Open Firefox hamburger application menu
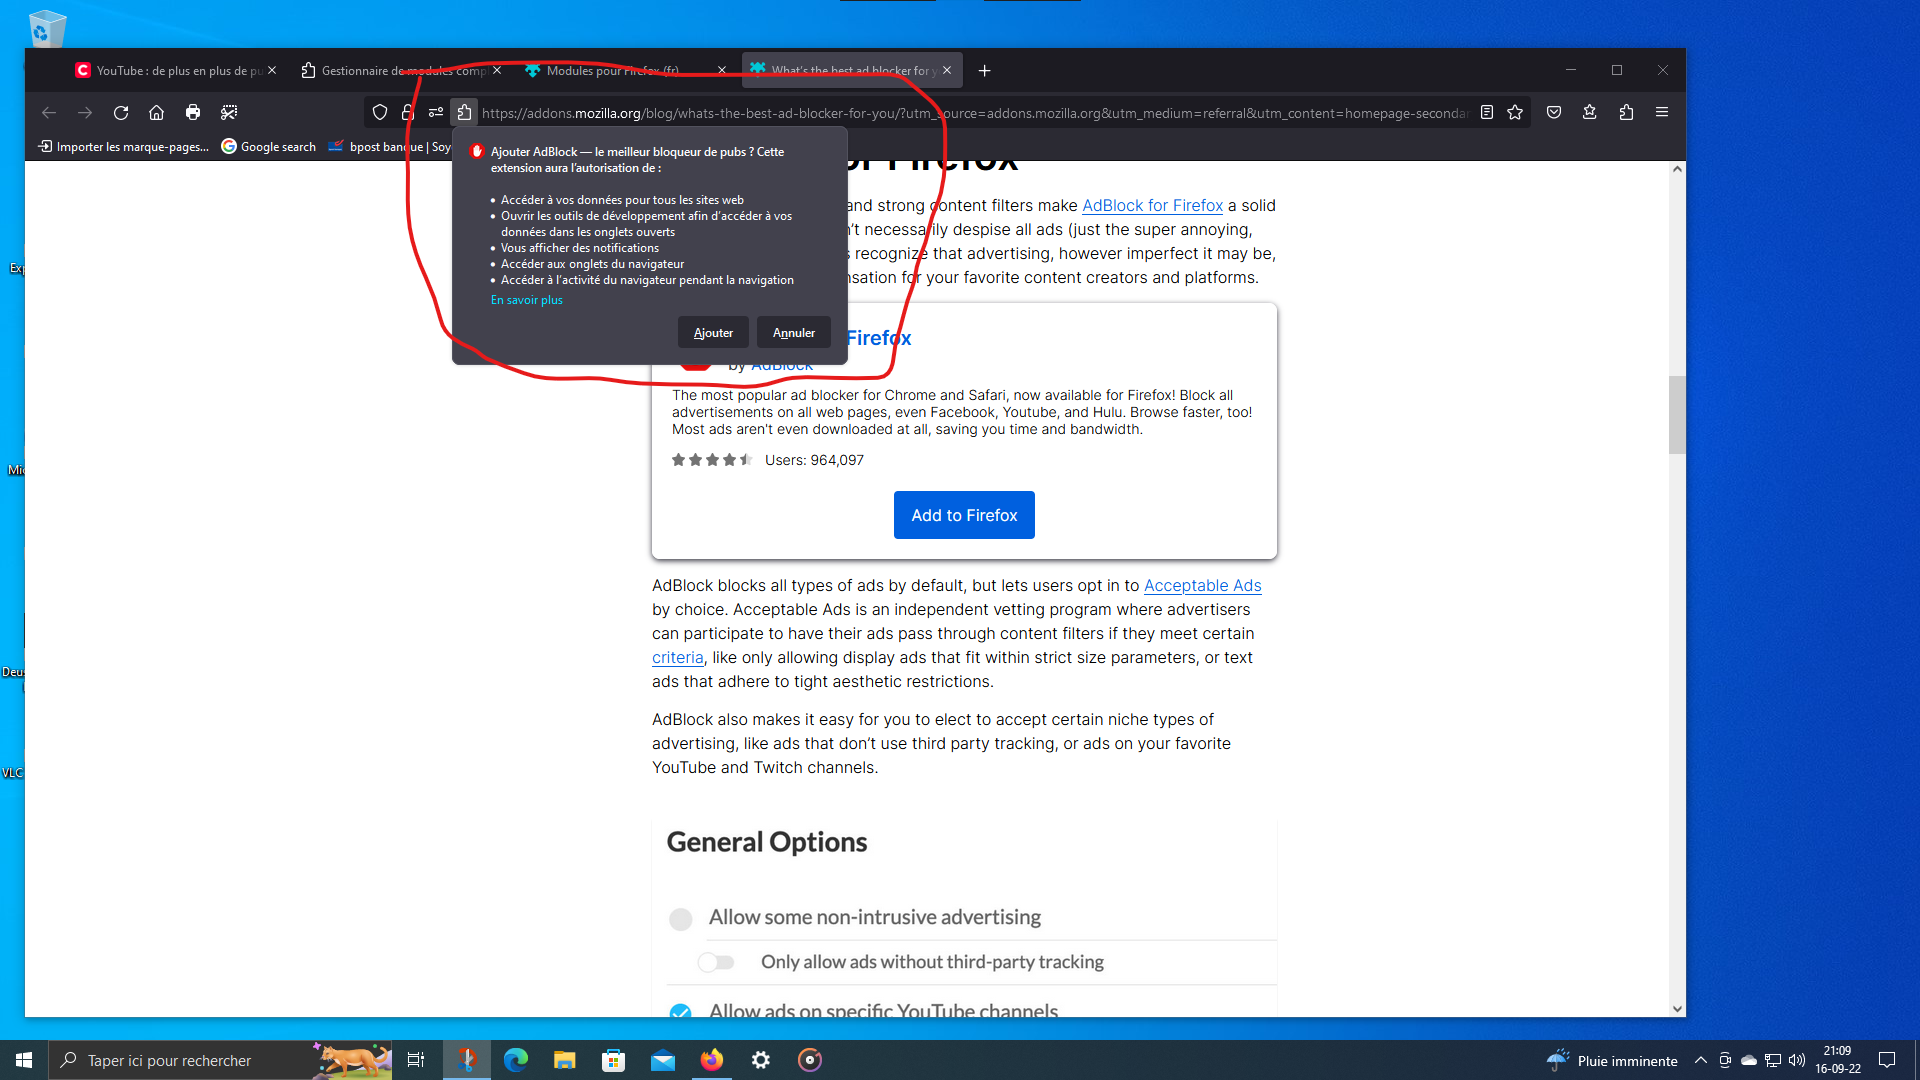This screenshot has width=1920, height=1080. (x=1662, y=113)
